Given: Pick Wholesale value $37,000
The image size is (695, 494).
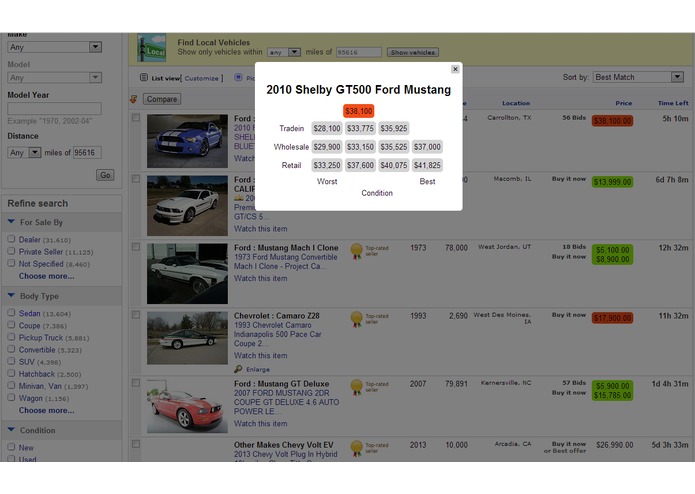Looking at the screenshot, I should click(x=427, y=147).
